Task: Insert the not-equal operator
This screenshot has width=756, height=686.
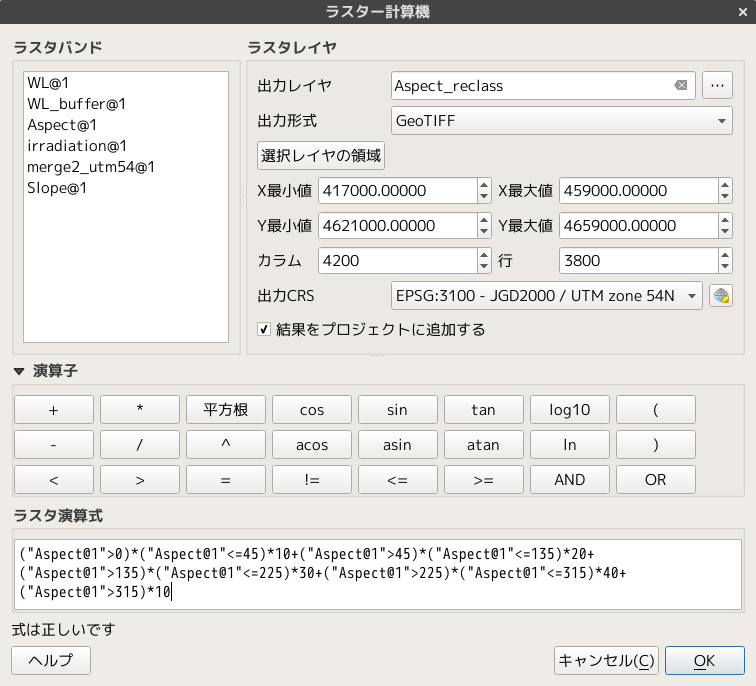Action: [x=311, y=480]
